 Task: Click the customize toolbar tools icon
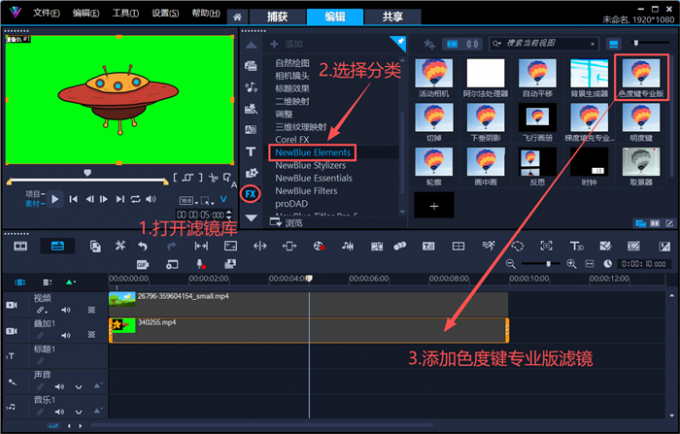point(120,246)
